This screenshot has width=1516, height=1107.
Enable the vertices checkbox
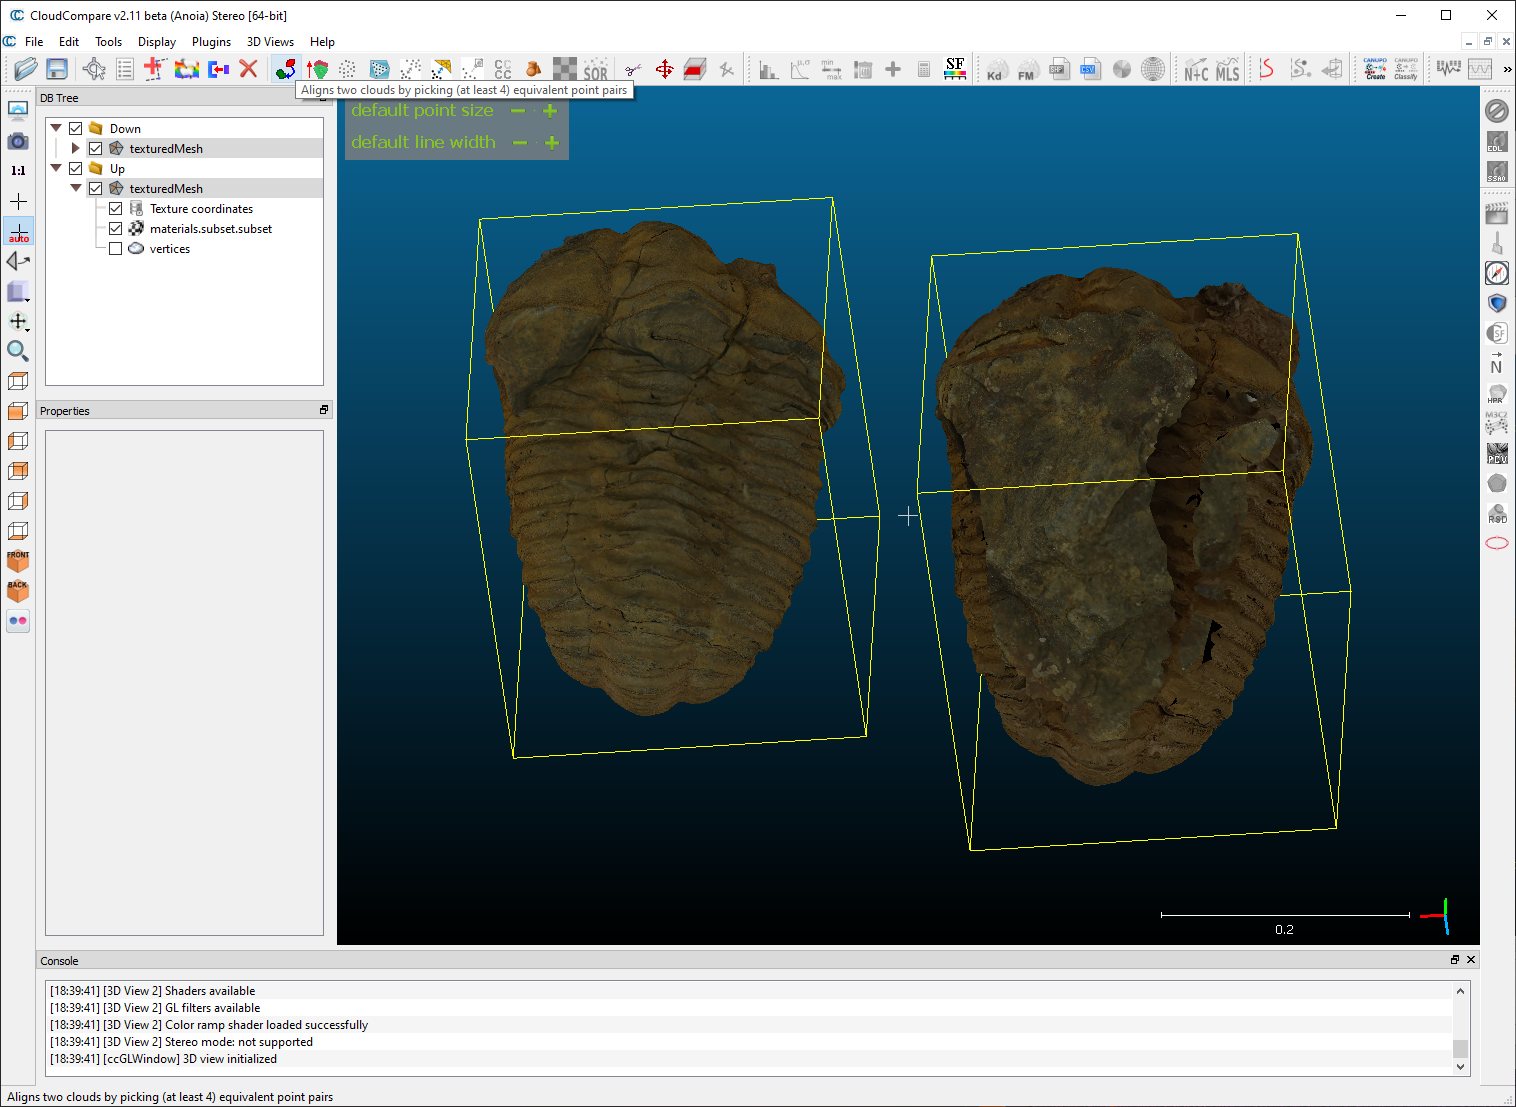[x=116, y=248]
